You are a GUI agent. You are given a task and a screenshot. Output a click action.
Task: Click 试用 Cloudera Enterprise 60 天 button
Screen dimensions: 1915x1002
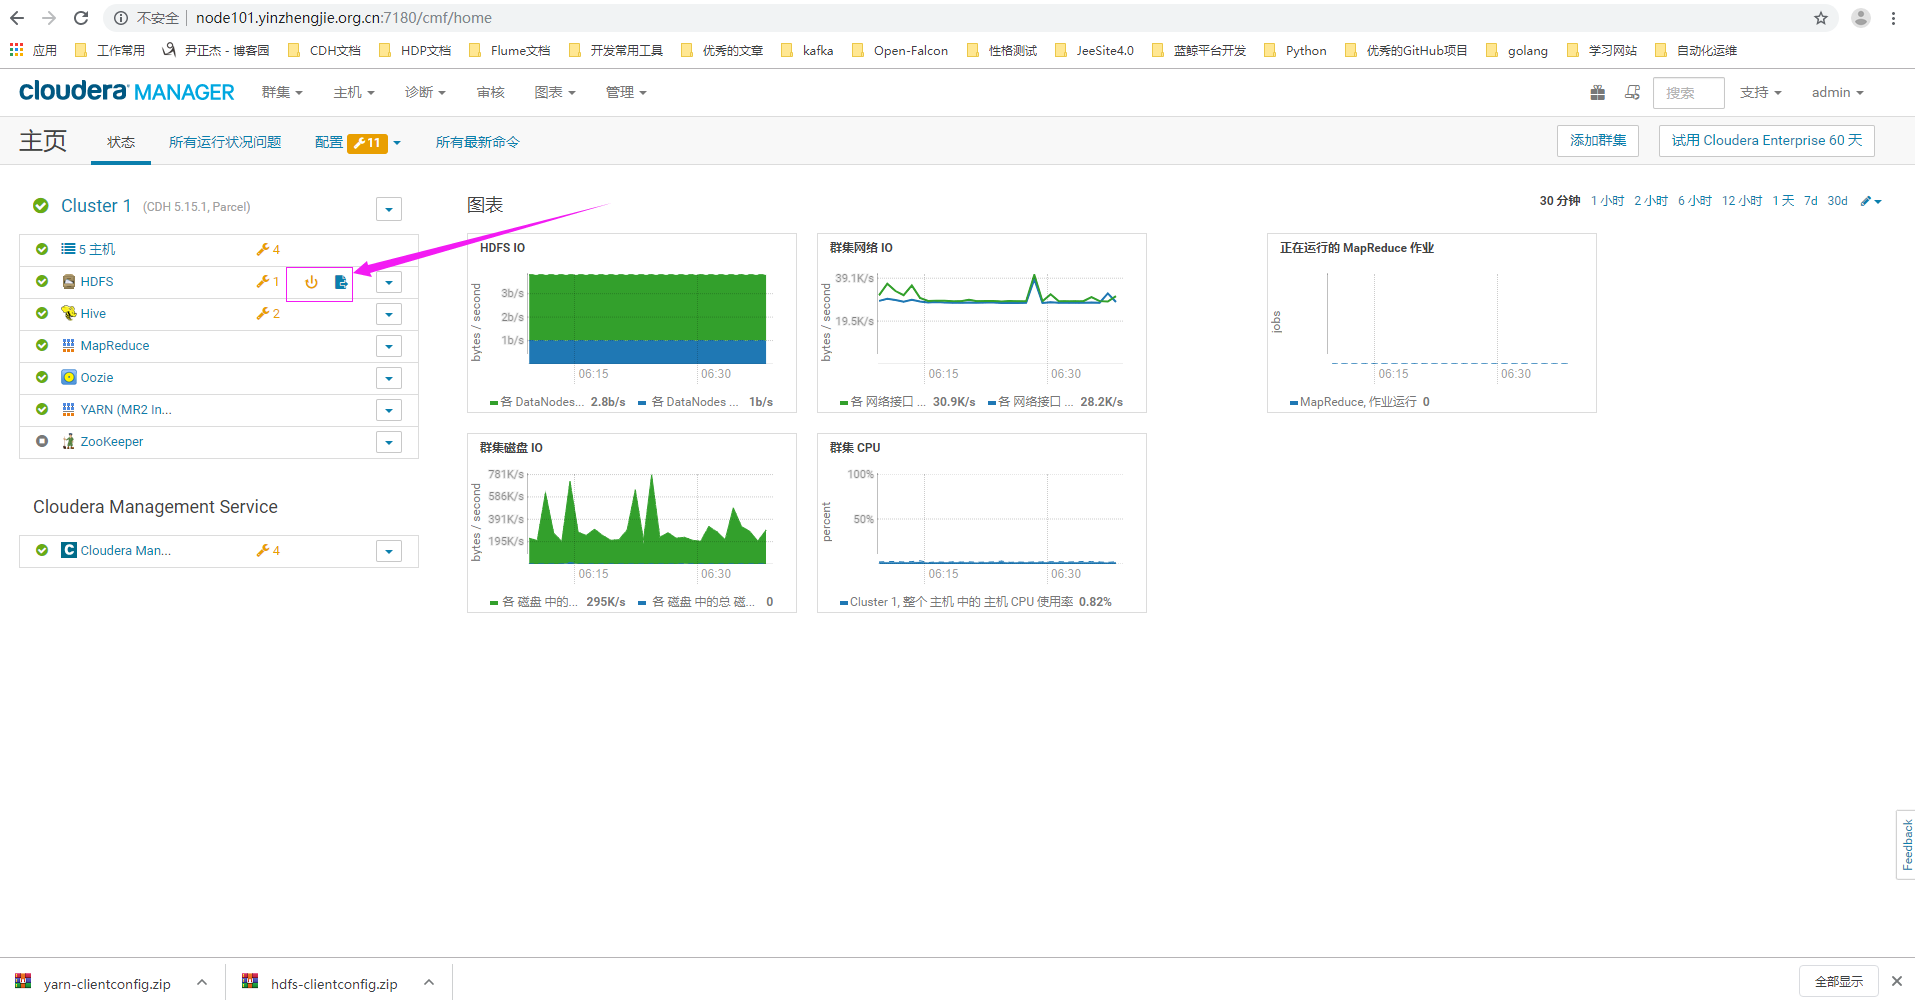point(1766,141)
